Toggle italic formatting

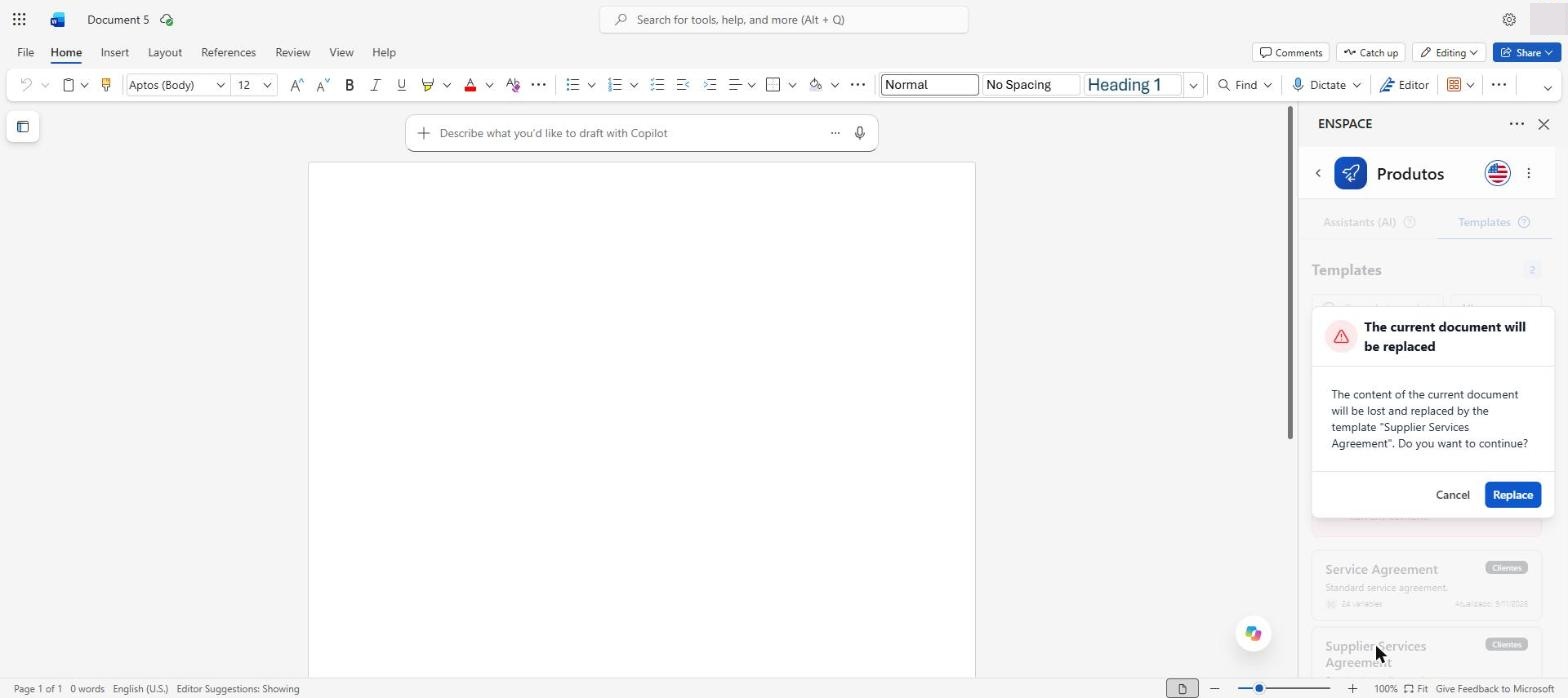(x=375, y=85)
